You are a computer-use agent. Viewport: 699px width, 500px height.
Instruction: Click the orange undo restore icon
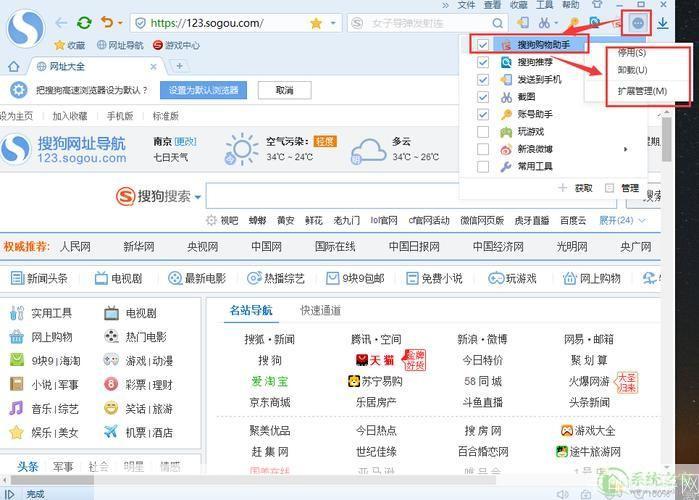coord(107,22)
